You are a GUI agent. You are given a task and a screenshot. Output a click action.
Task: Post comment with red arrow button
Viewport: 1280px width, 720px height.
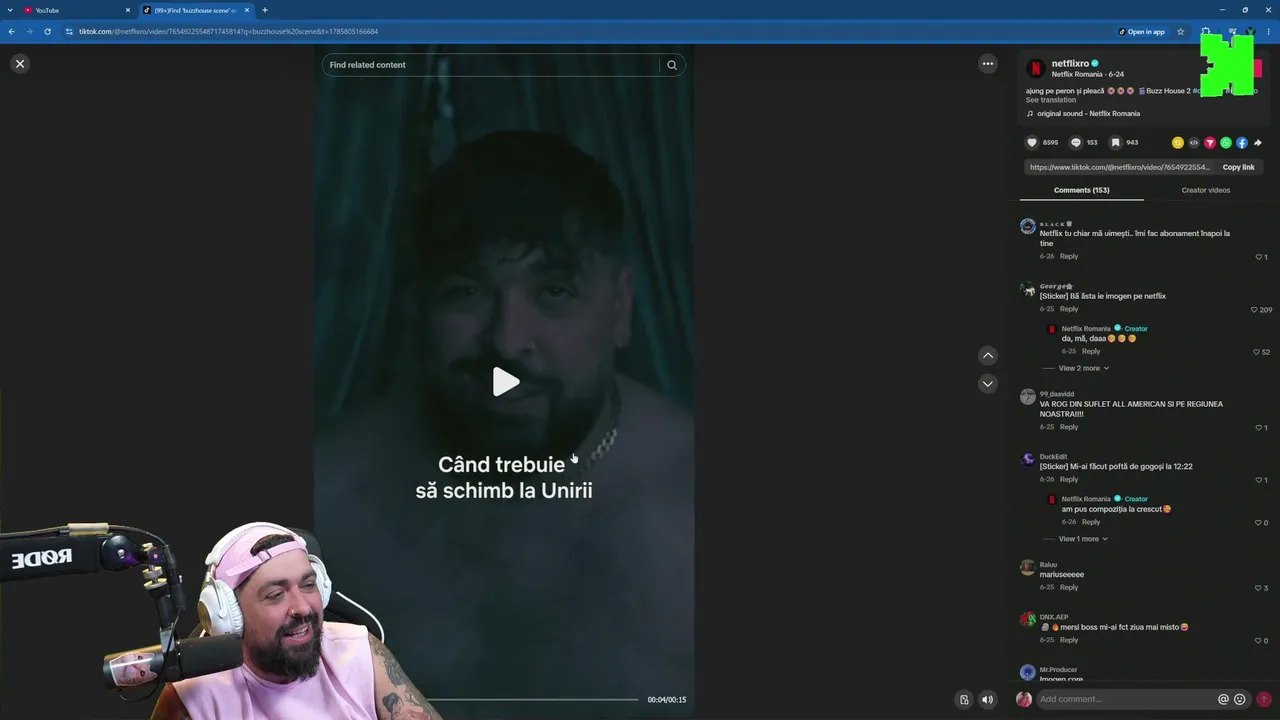tap(1264, 700)
